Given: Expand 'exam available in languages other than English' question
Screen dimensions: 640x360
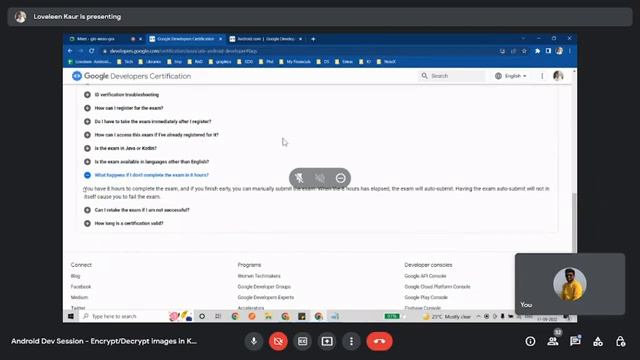Looking at the screenshot, I should click(147, 162).
